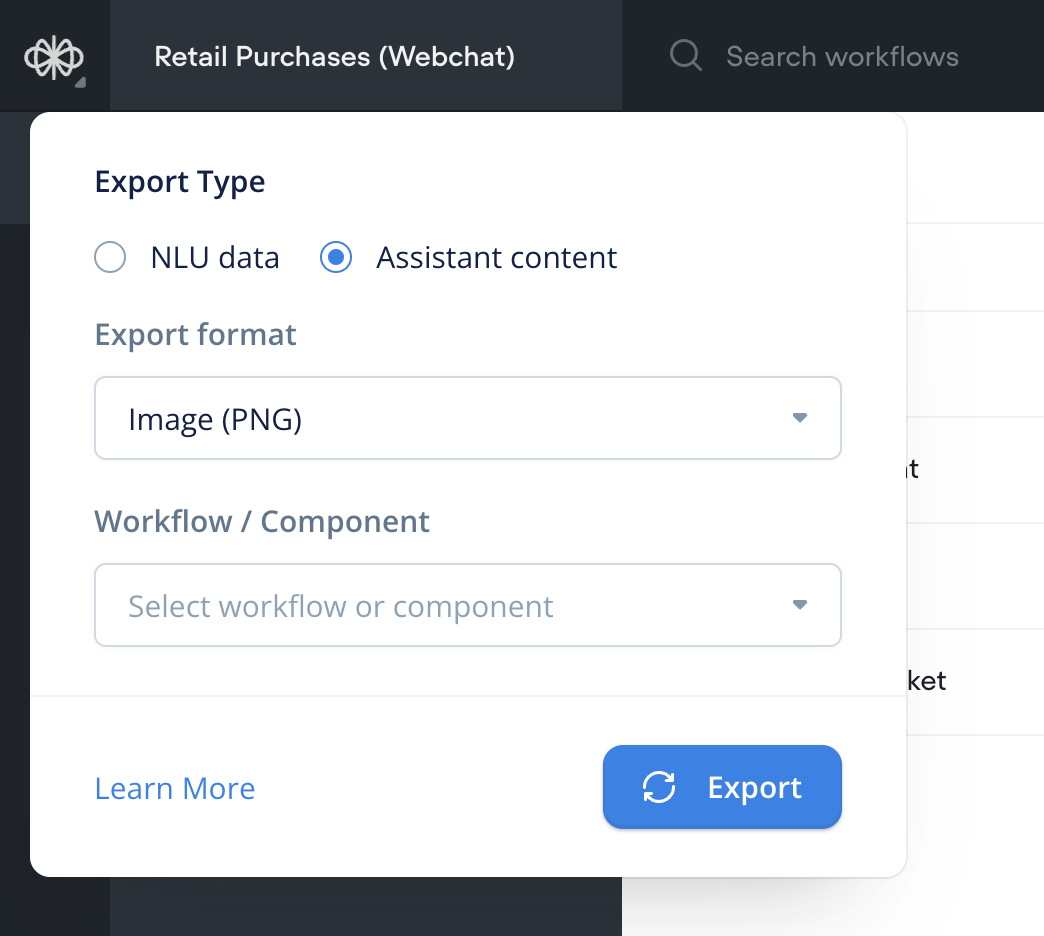Image resolution: width=1044 pixels, height=936 pixels.
Task: Click the NLU data option label
Action: pyautogui.click(x=214, y=257)
